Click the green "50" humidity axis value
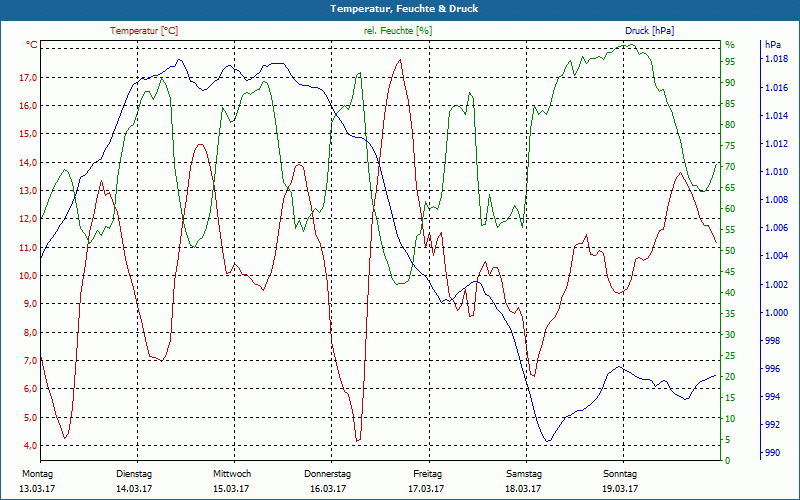800x500 pixels. click(x=730, y=251)
